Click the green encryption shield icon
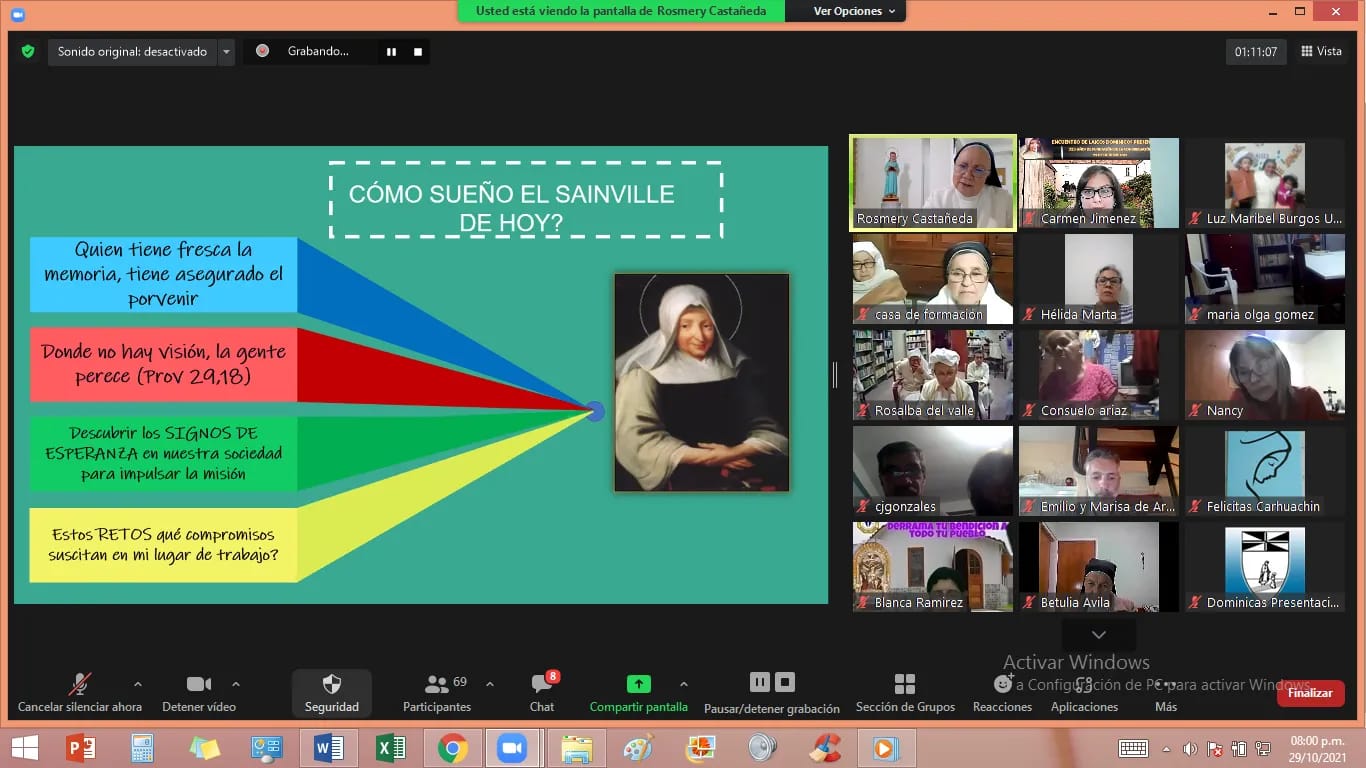Image resolution: width=1366 pixels, height=768 pixels. pos(28,51)
